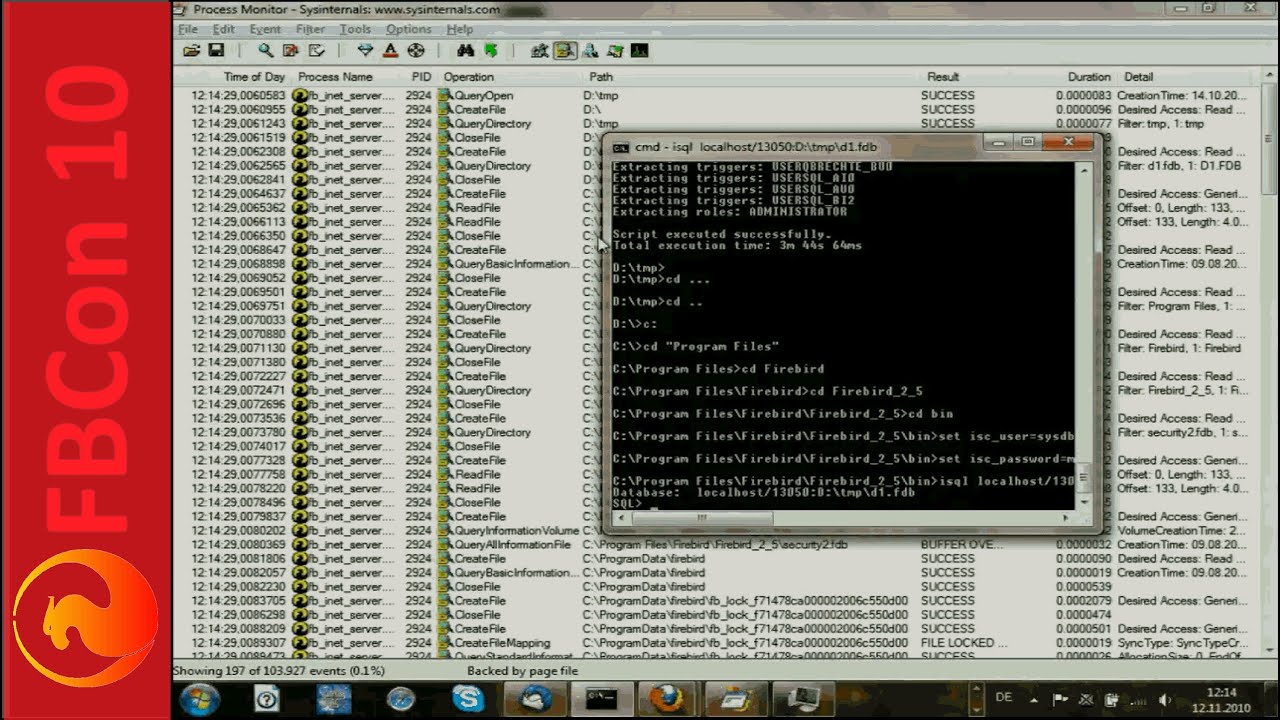Click the Find (binoculars) toolbar icon
Image resolution: width=1280 pixels, height=720 pixels.
[x=465, y=50]
